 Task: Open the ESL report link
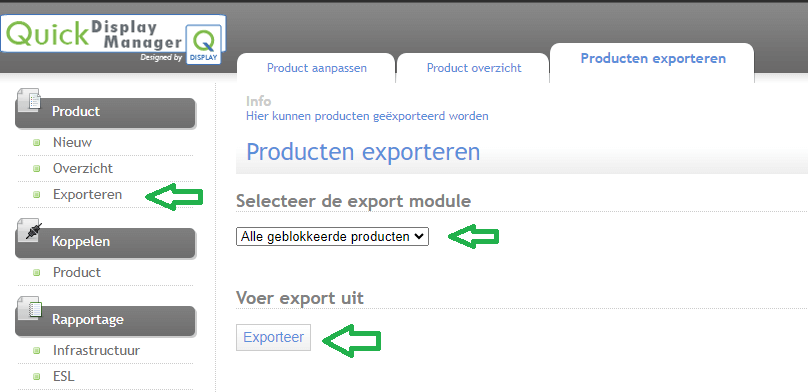pos(64,376)
